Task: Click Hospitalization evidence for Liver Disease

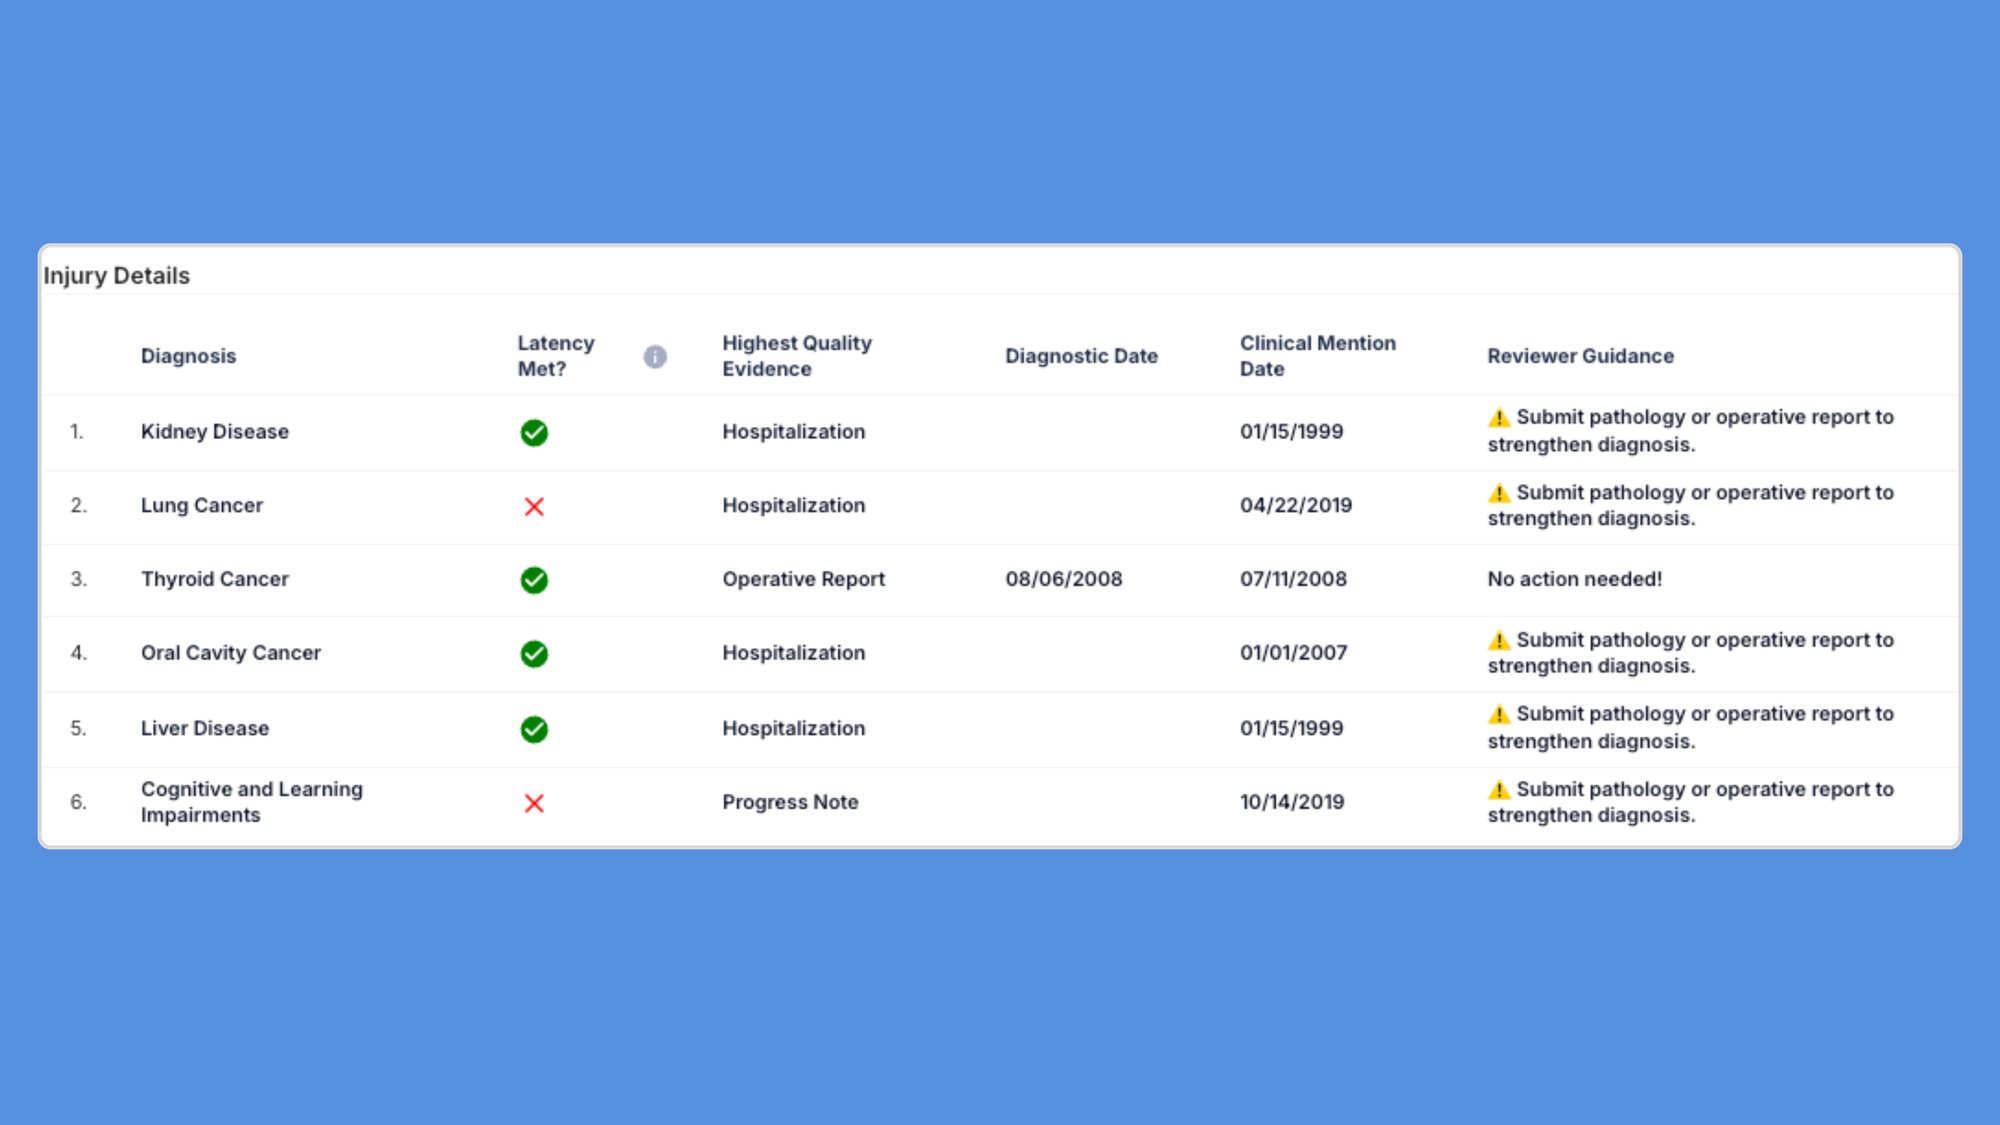Action: pos(794,728)
